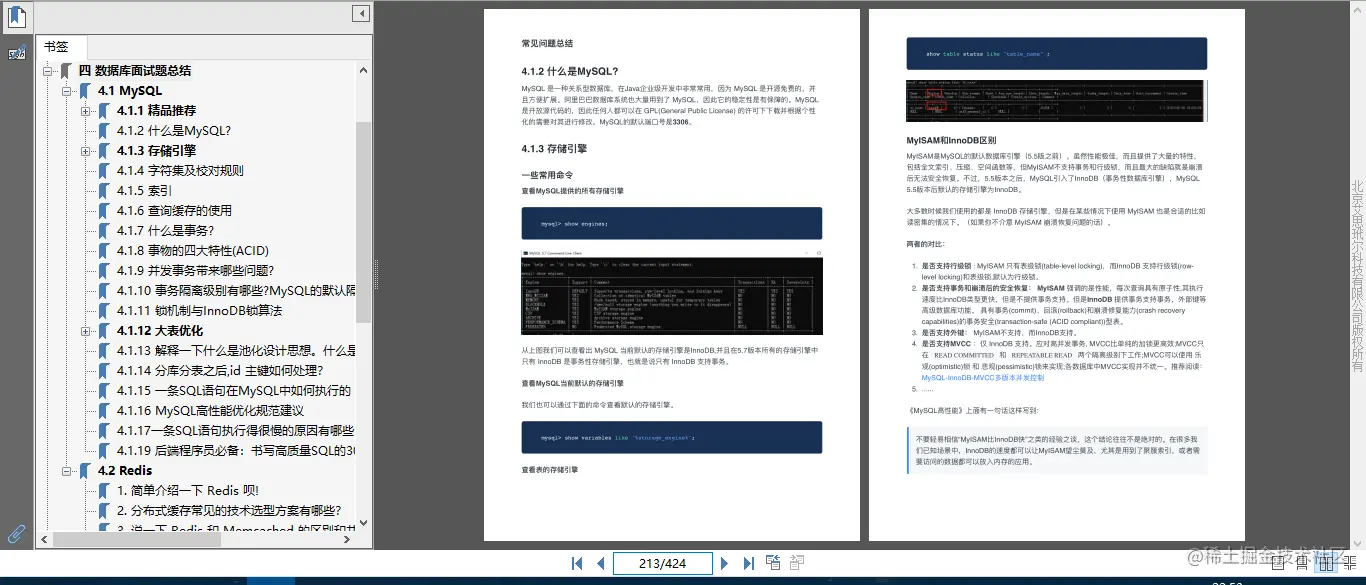Expand the 4.1.3 存储引擎 node
The width and height of the screenshot is (1366, 585).
86,151
